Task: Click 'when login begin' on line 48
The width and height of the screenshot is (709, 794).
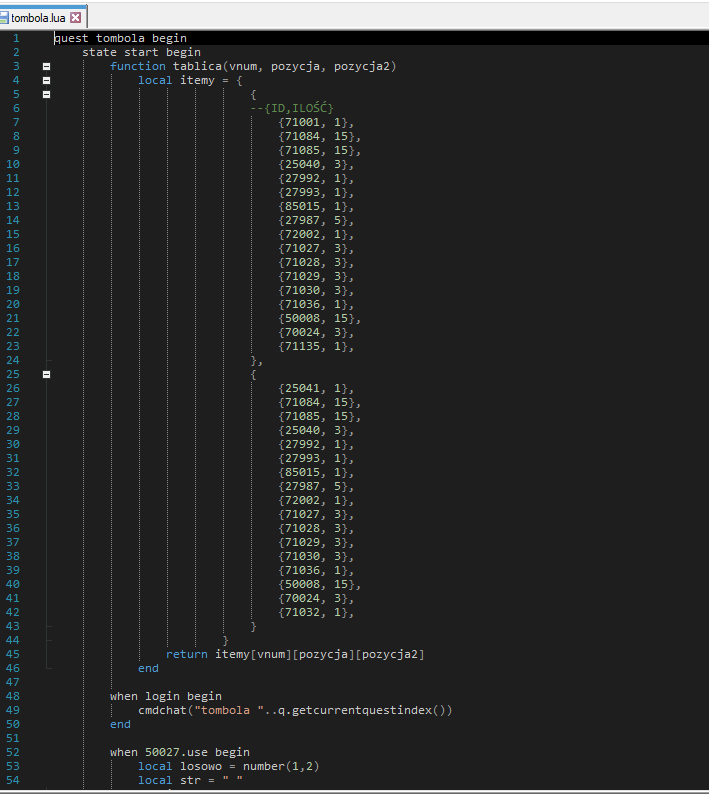Action: click(x=166, y=696)
